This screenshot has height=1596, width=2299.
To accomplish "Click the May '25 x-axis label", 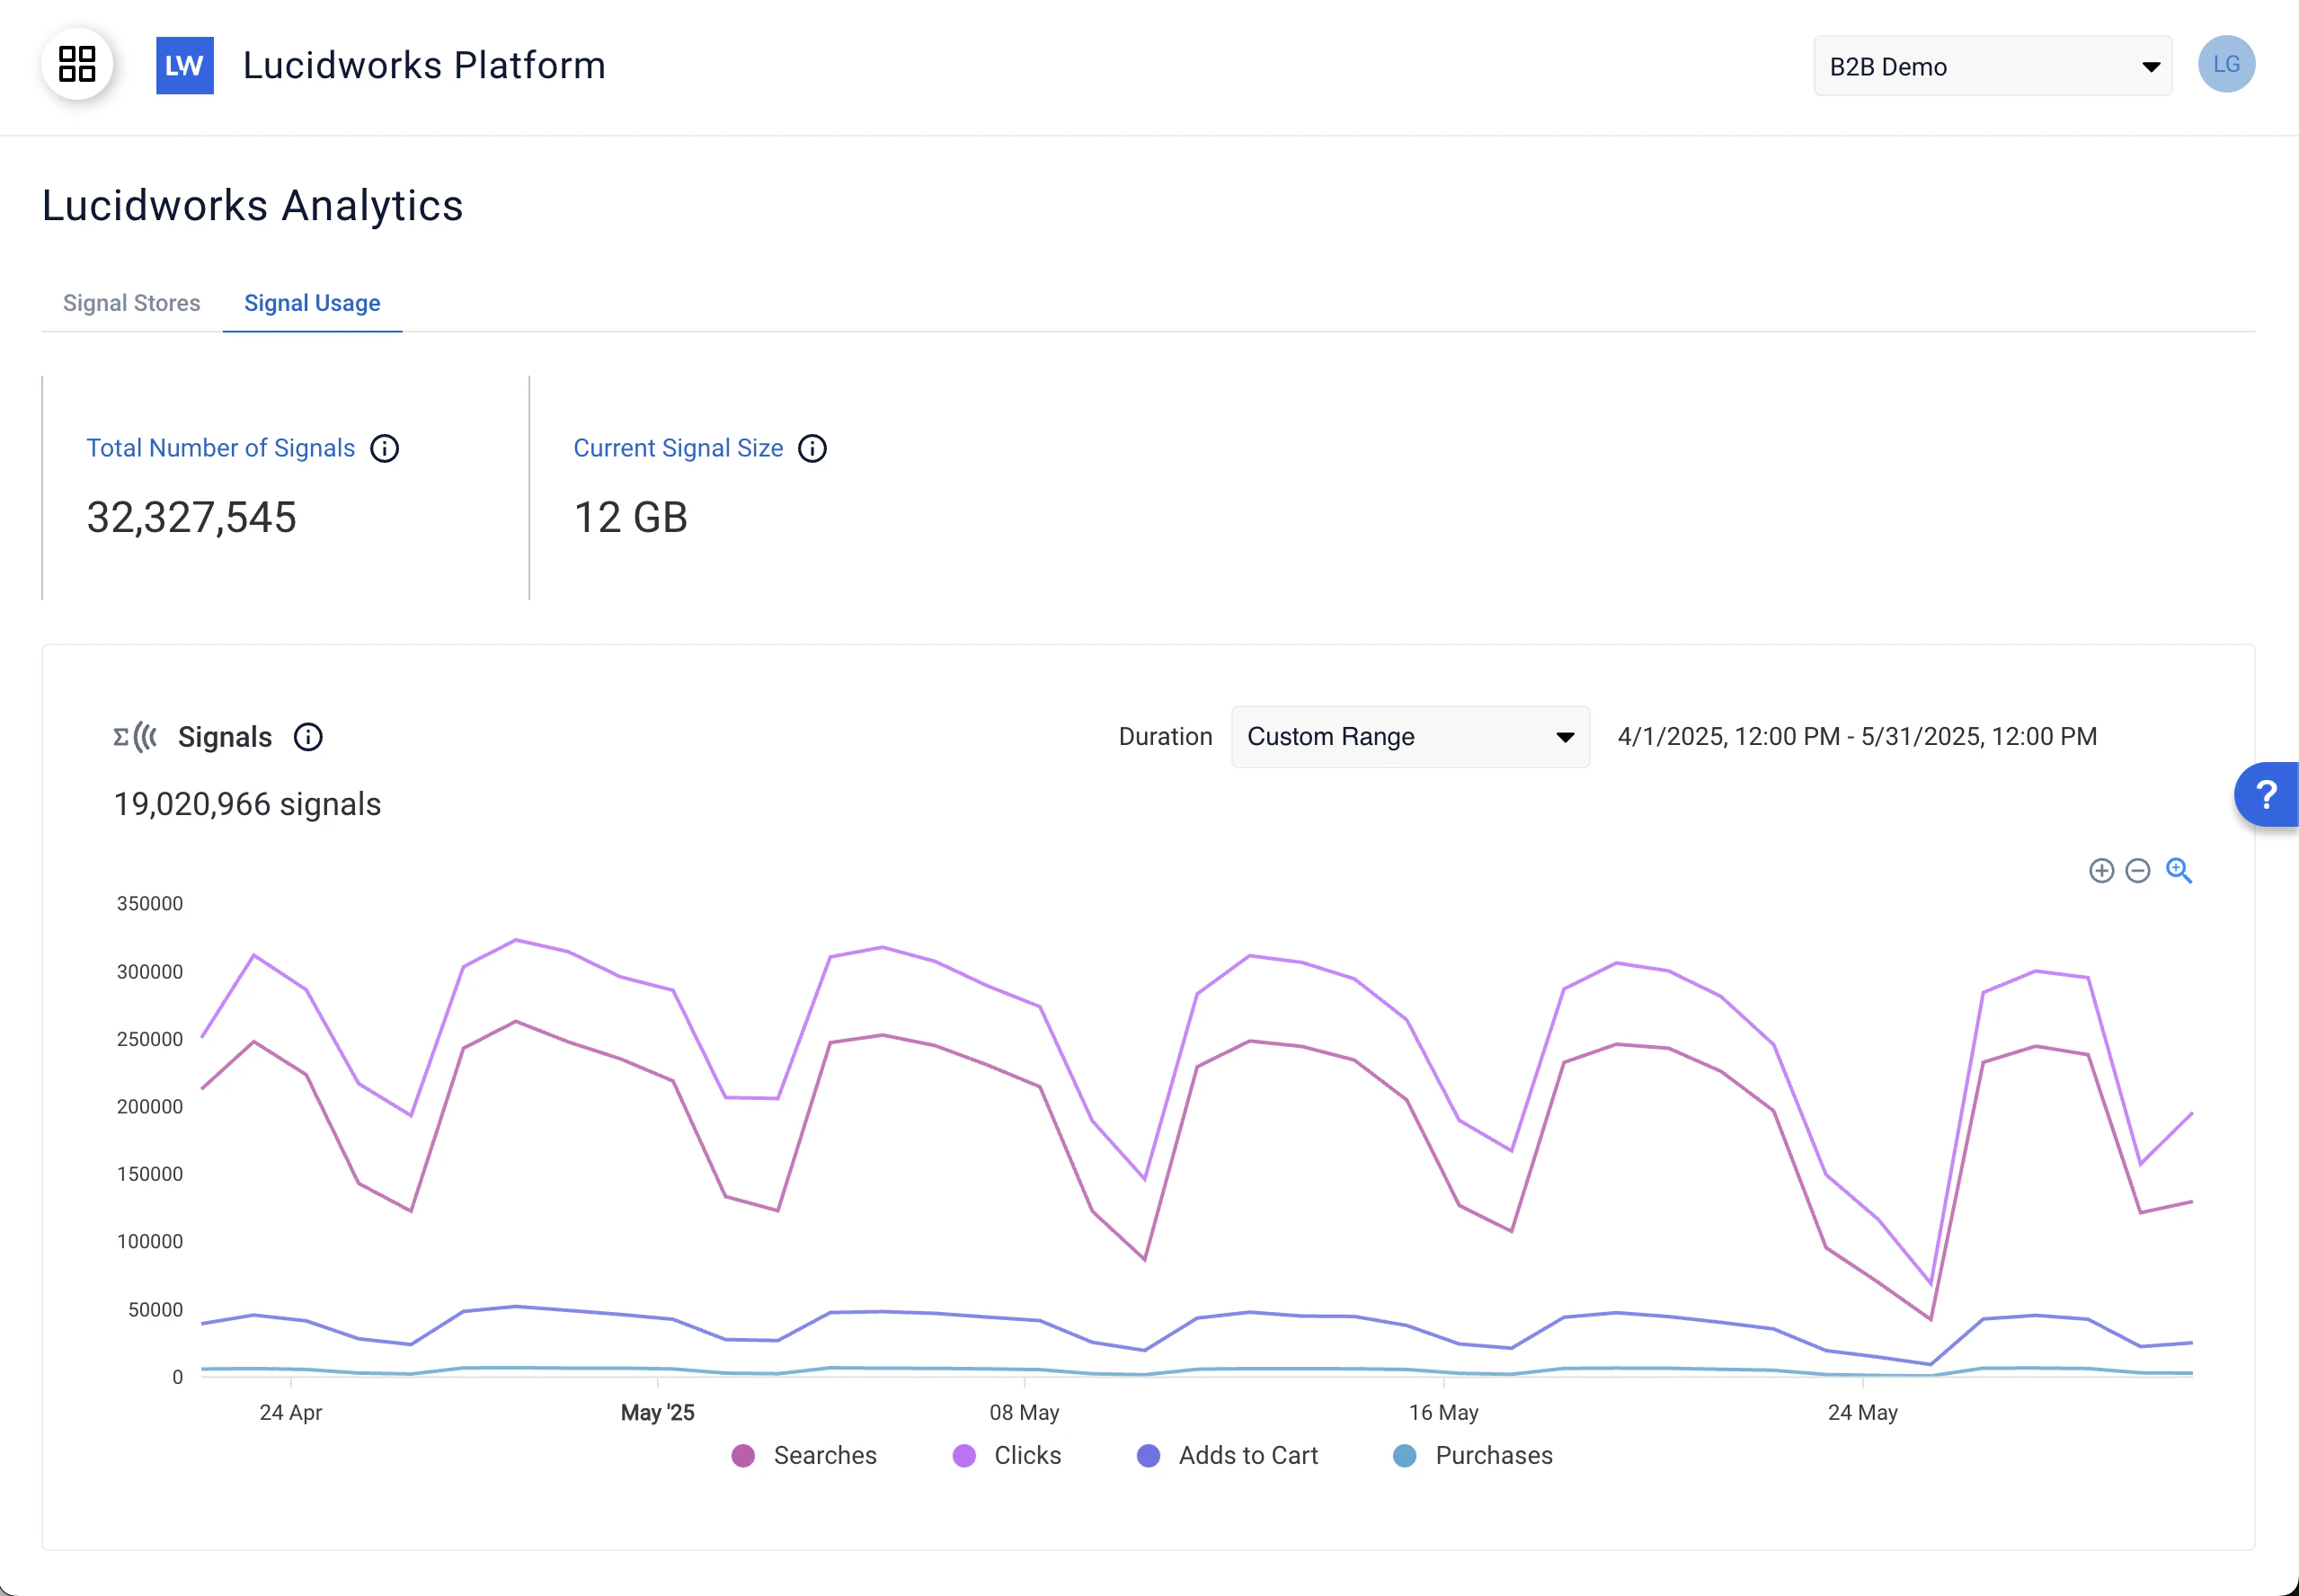I will 657,1413.
